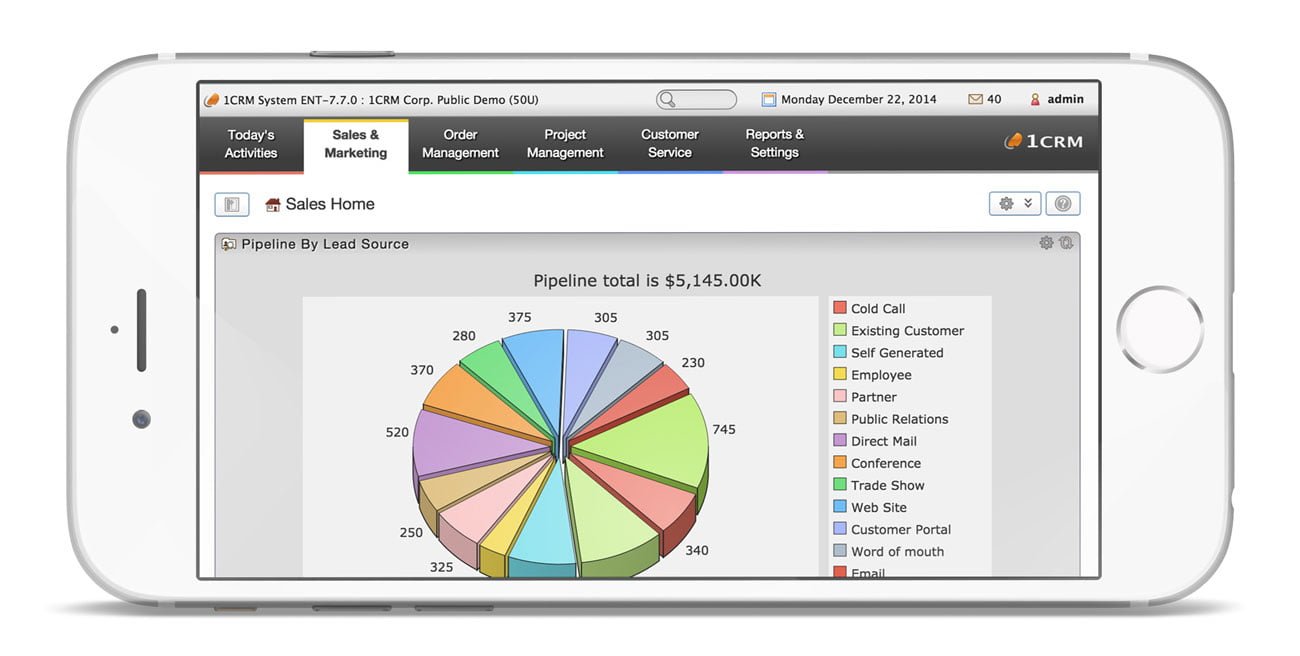Click the 745 value label on chart
The width and height of the screenshot is (1300, 656).
pyautogui.click(x=724, y=429)
